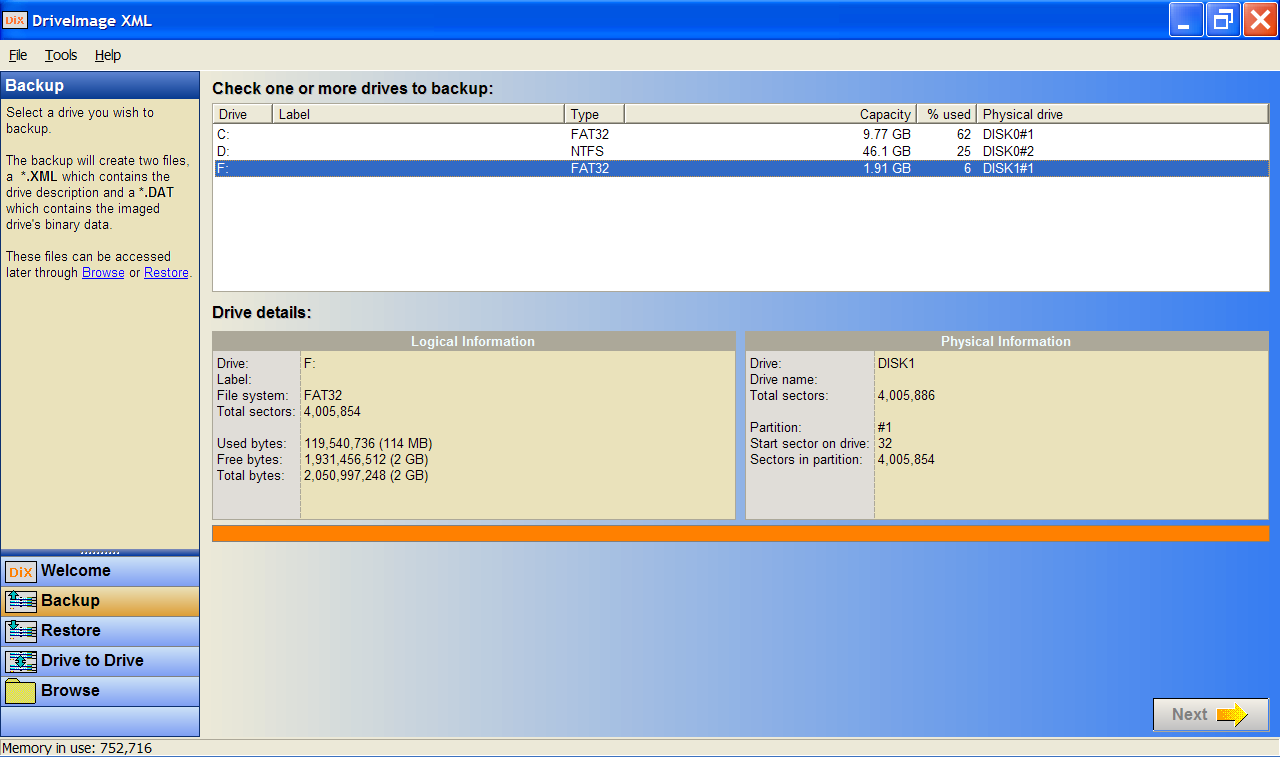
Task: Open the Help menu
Action: [x=108, y=55]
